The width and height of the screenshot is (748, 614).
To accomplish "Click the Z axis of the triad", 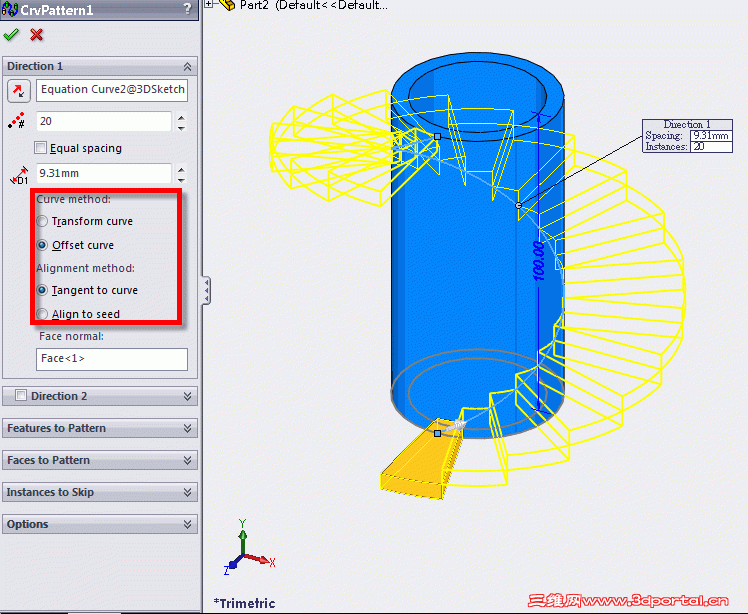I will click(x=231, y=565).
